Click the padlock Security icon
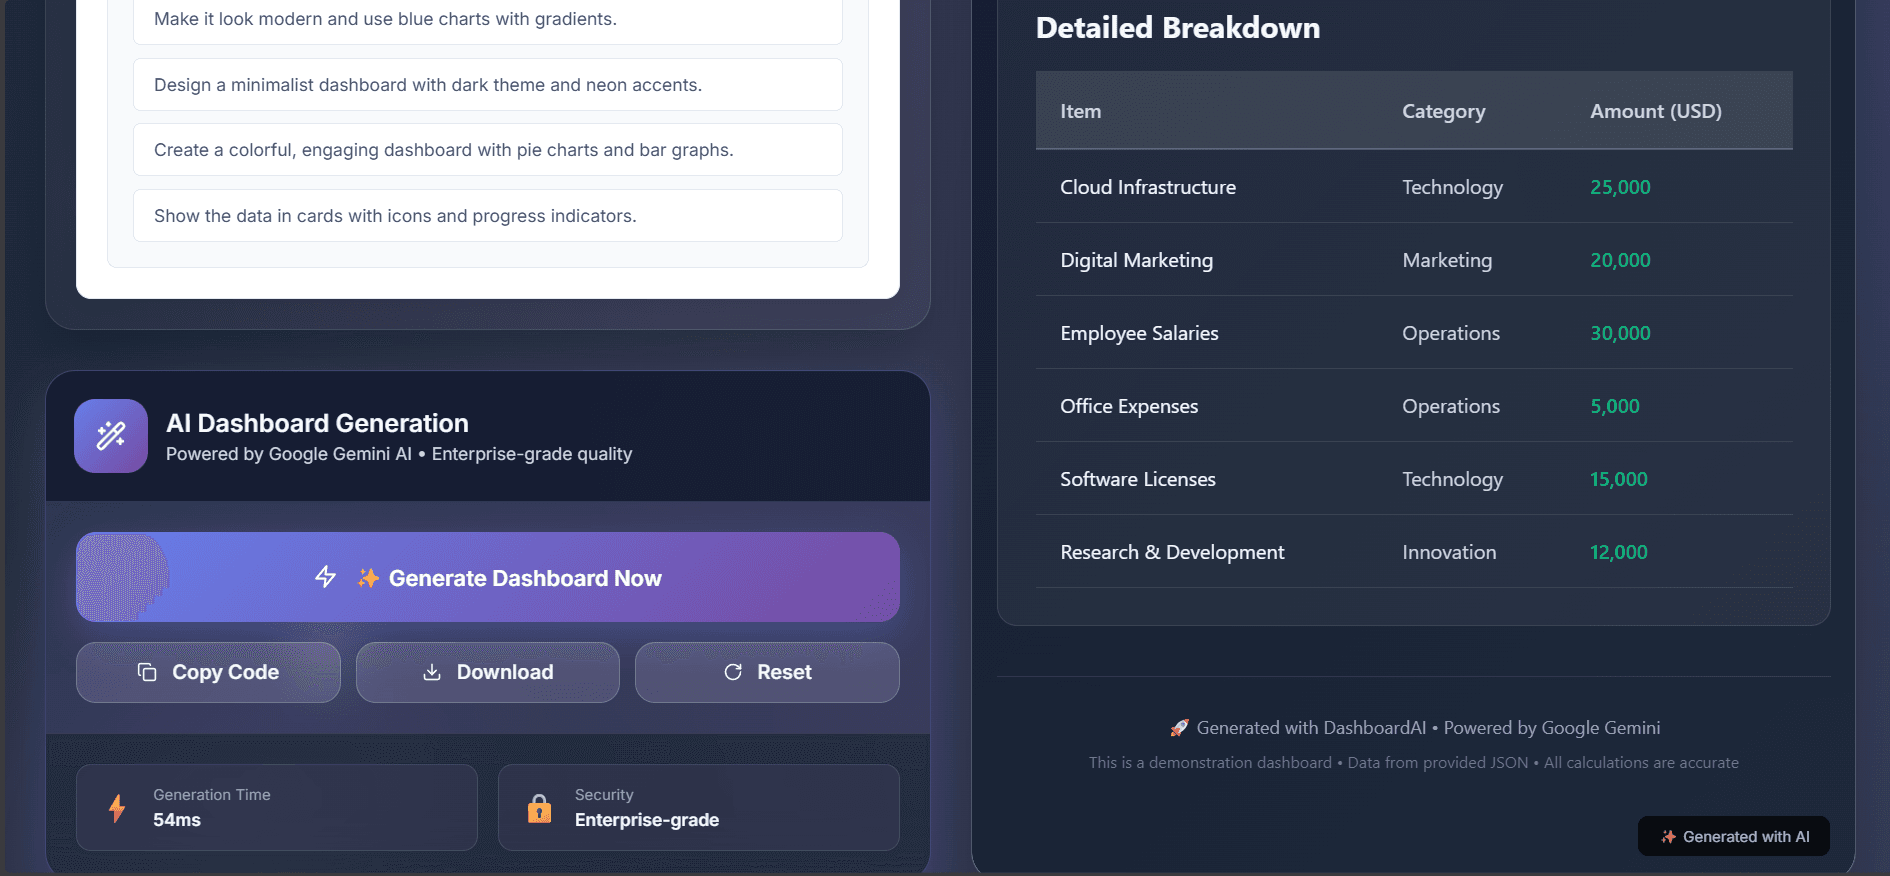The image size is (1890, 876). (540, 808)
